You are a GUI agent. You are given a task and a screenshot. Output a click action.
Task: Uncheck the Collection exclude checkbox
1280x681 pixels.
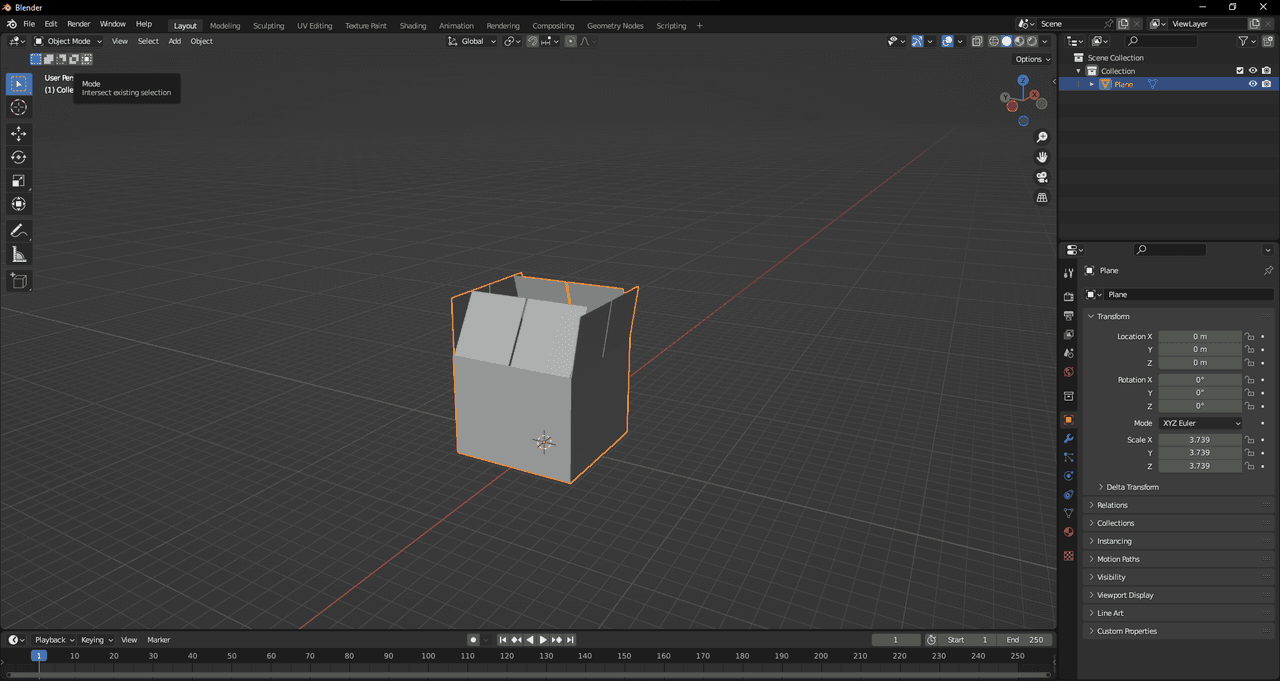point(1240,71)
